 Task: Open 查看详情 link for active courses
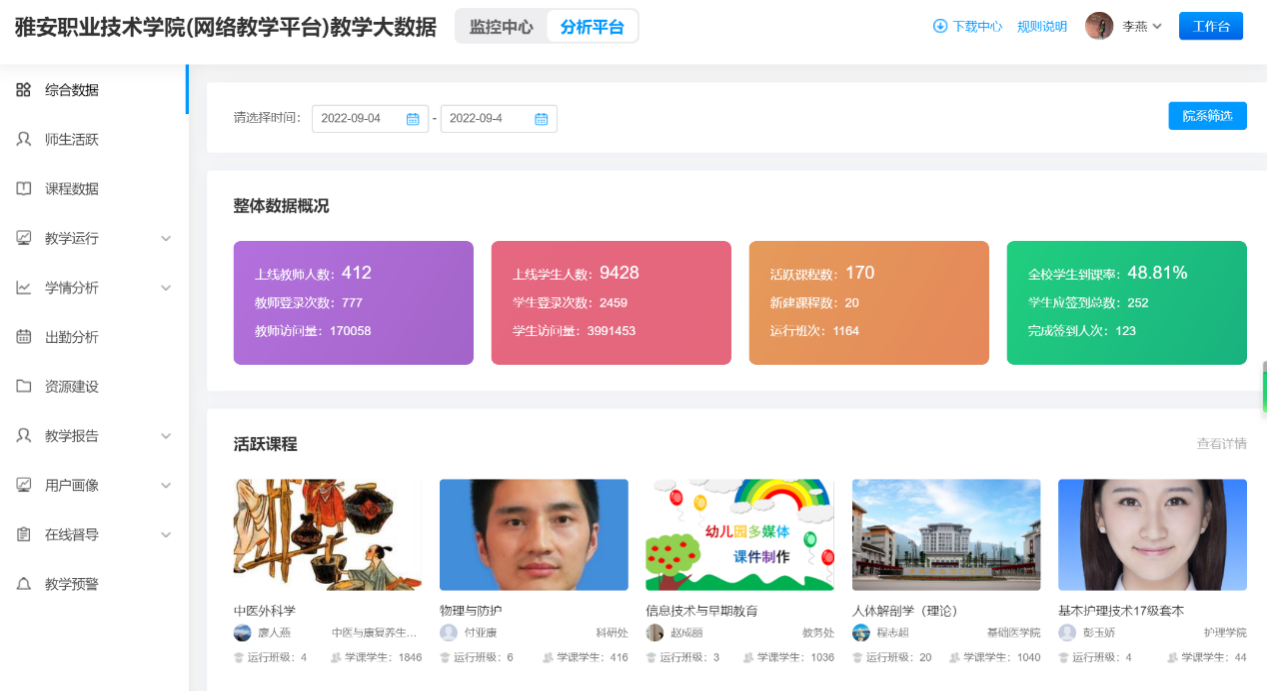point(1221,444)
